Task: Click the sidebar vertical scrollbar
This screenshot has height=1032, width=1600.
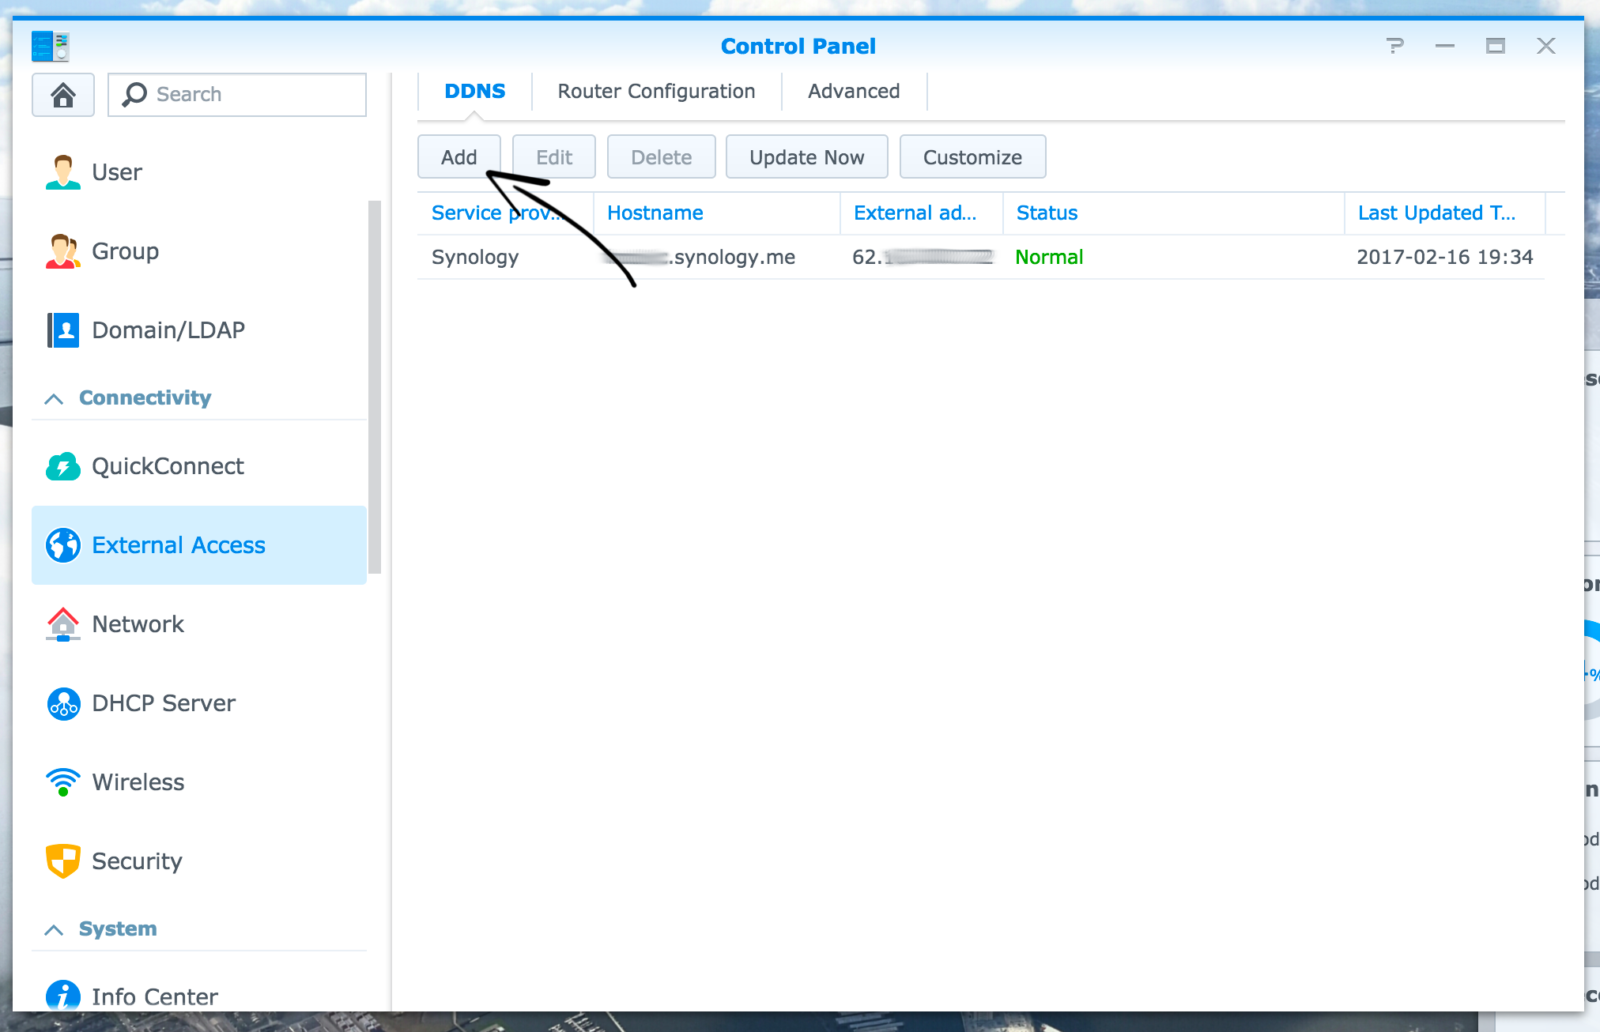Action: pyautogui.click(x=375, y=387)
